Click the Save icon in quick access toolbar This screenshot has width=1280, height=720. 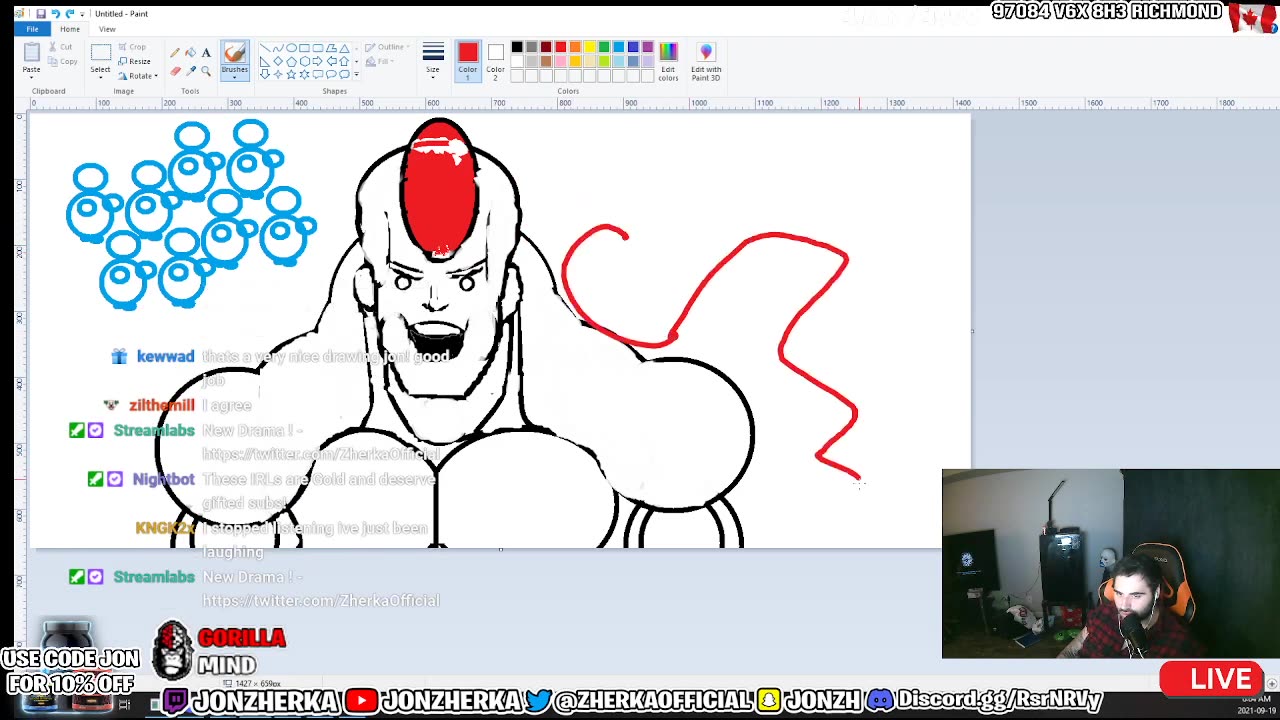coord(41,14)
